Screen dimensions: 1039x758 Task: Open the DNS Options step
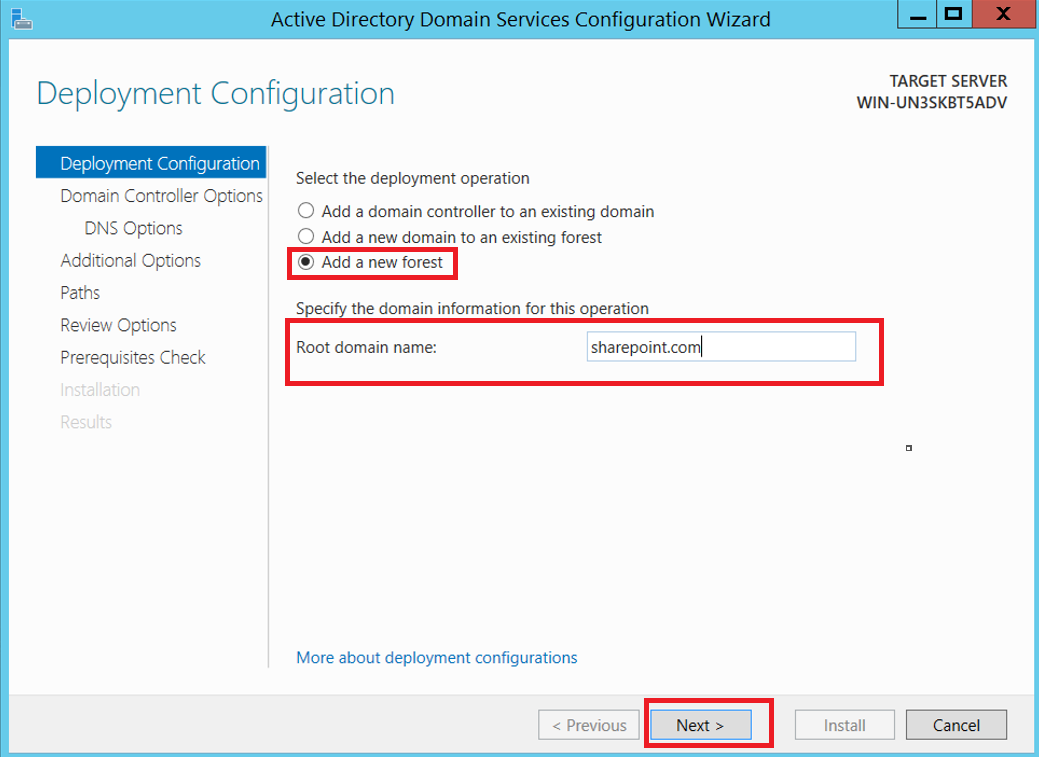tap(133, 228)
